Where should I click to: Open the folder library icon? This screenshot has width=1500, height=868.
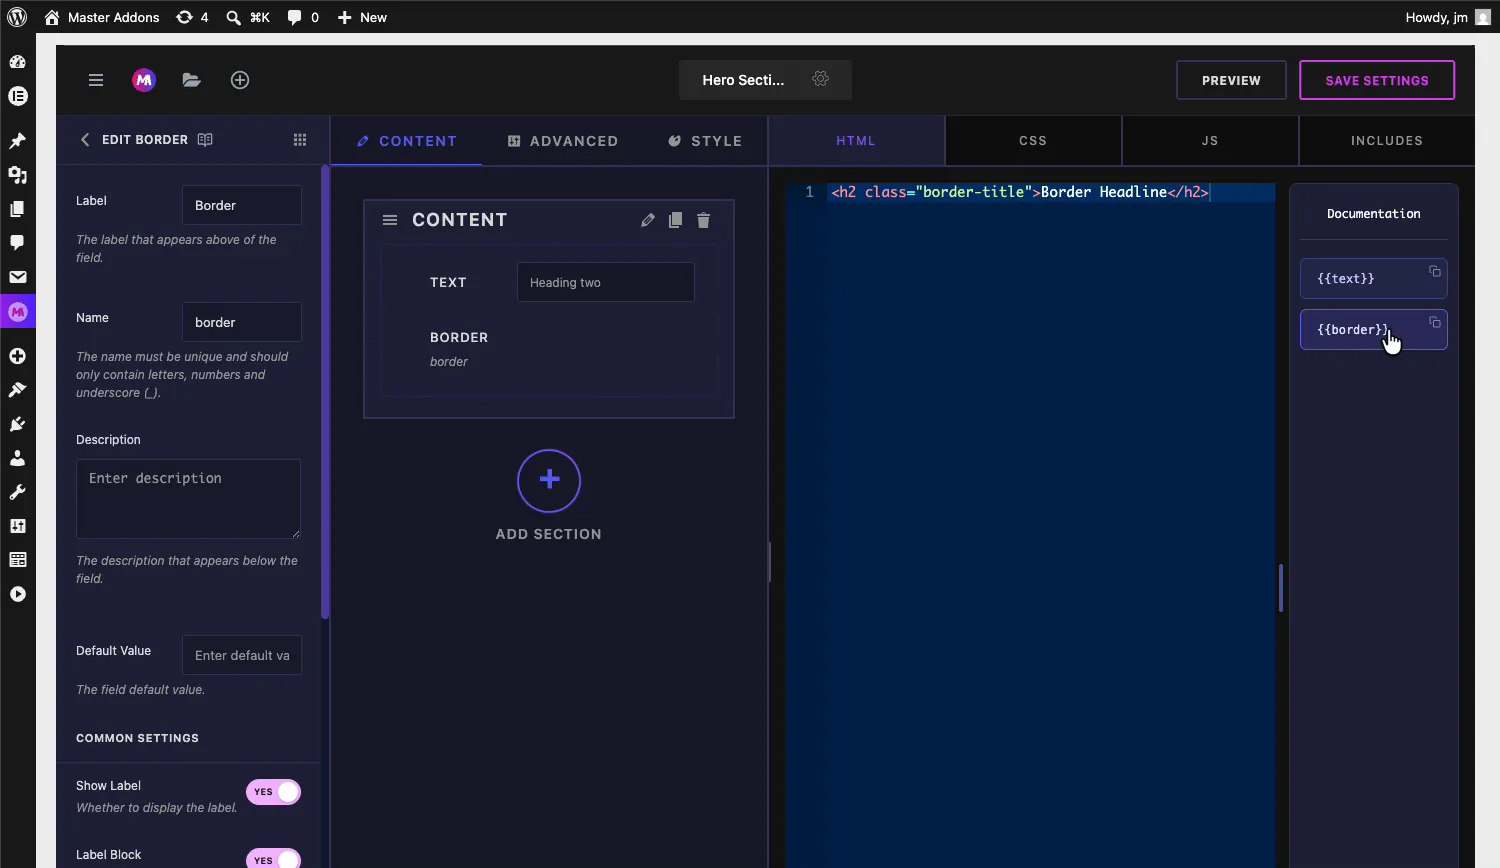192,80
